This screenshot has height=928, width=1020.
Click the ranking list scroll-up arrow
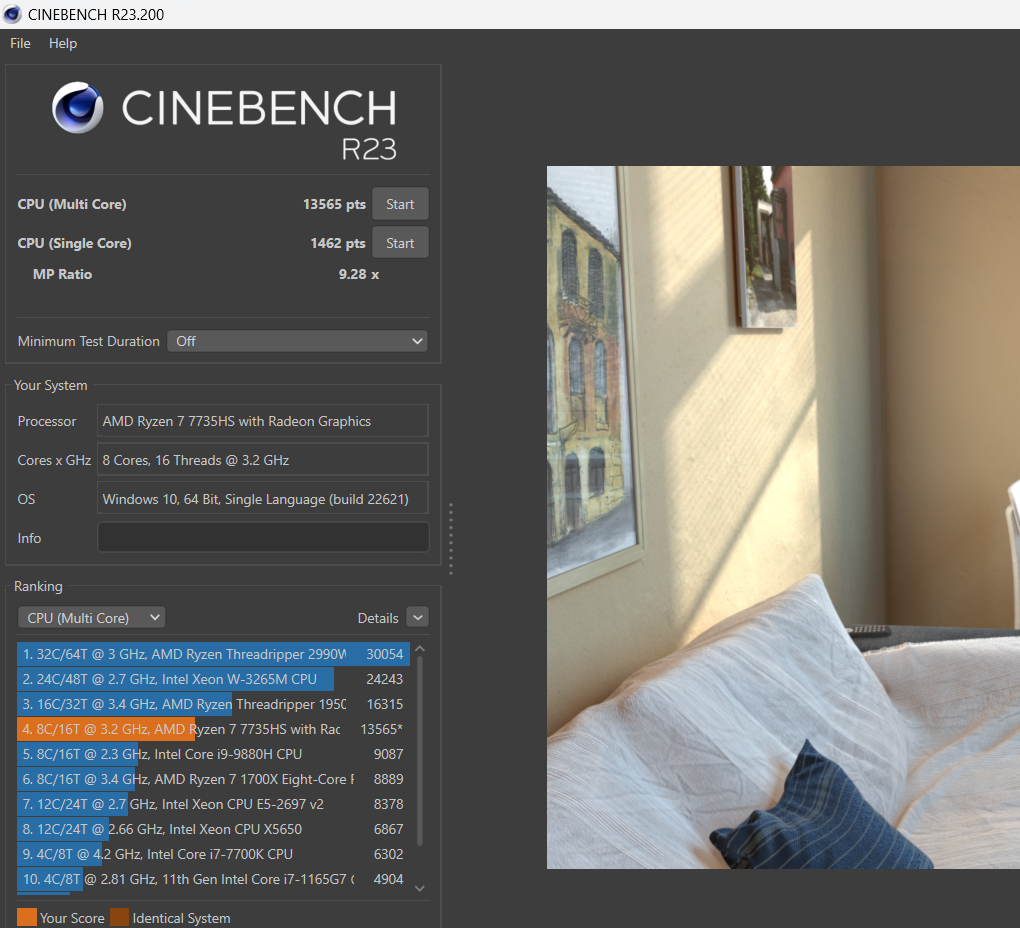pos(420,649)
